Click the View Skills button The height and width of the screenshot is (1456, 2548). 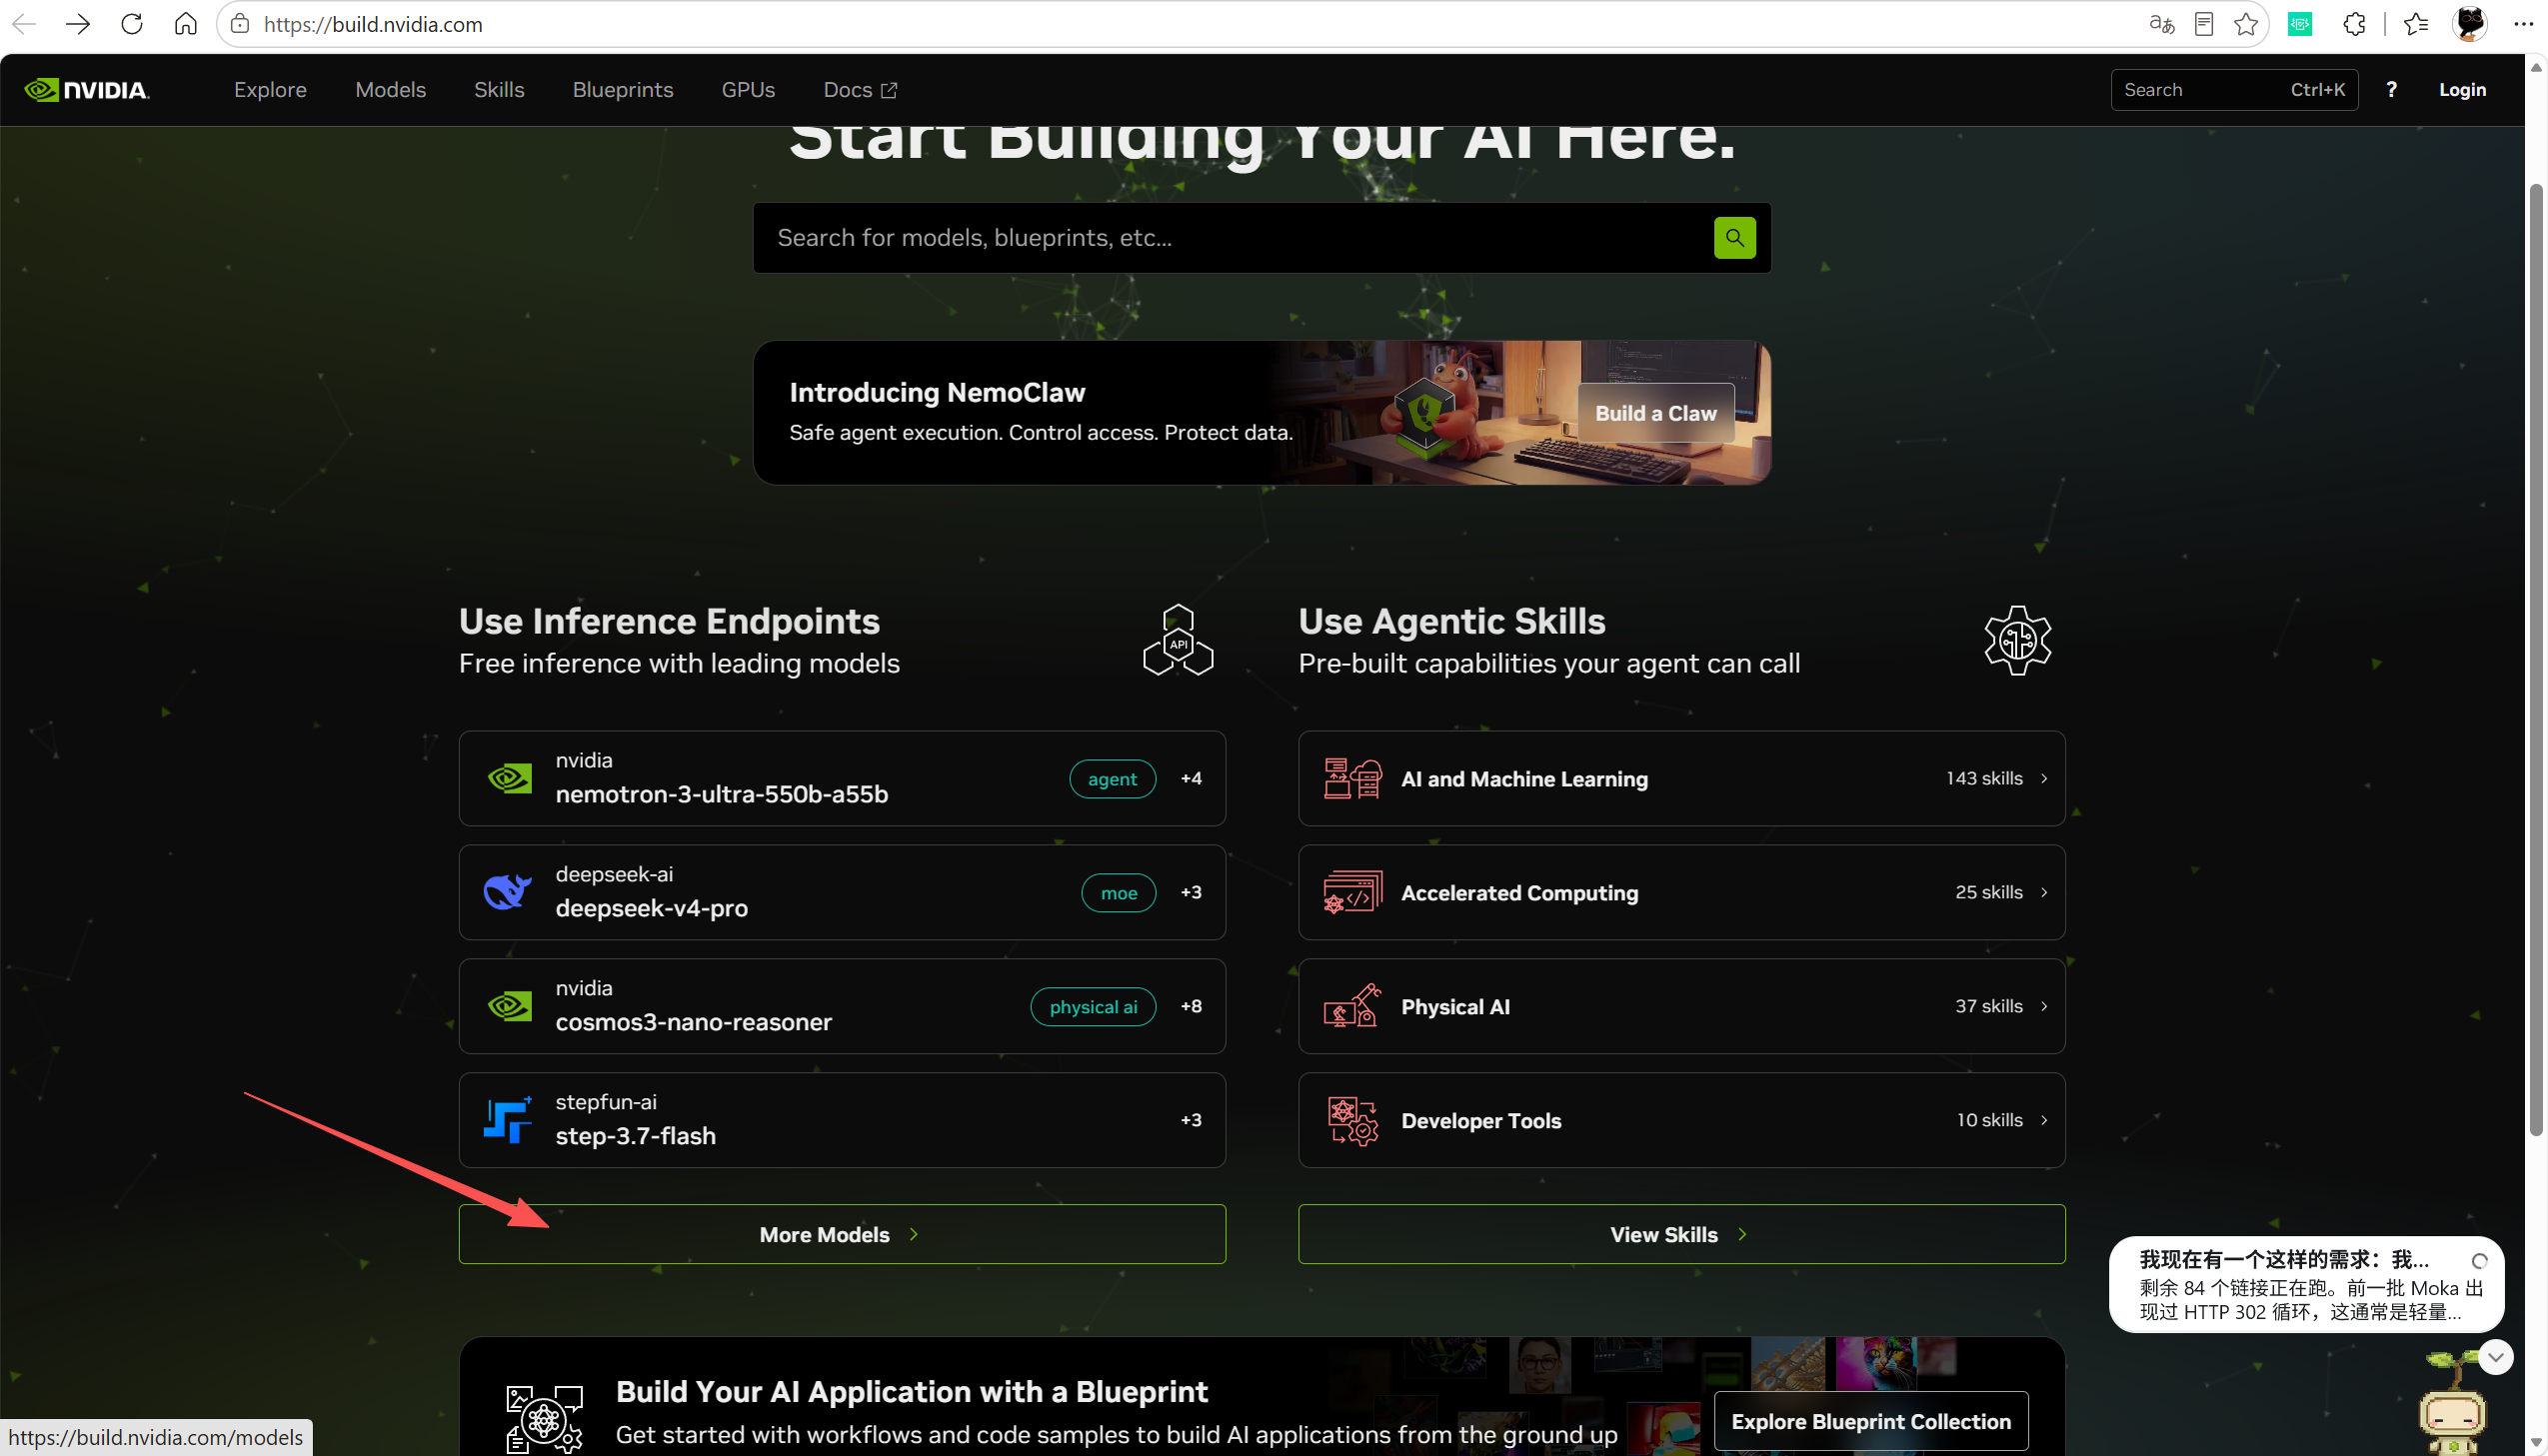[1681, 1234]
